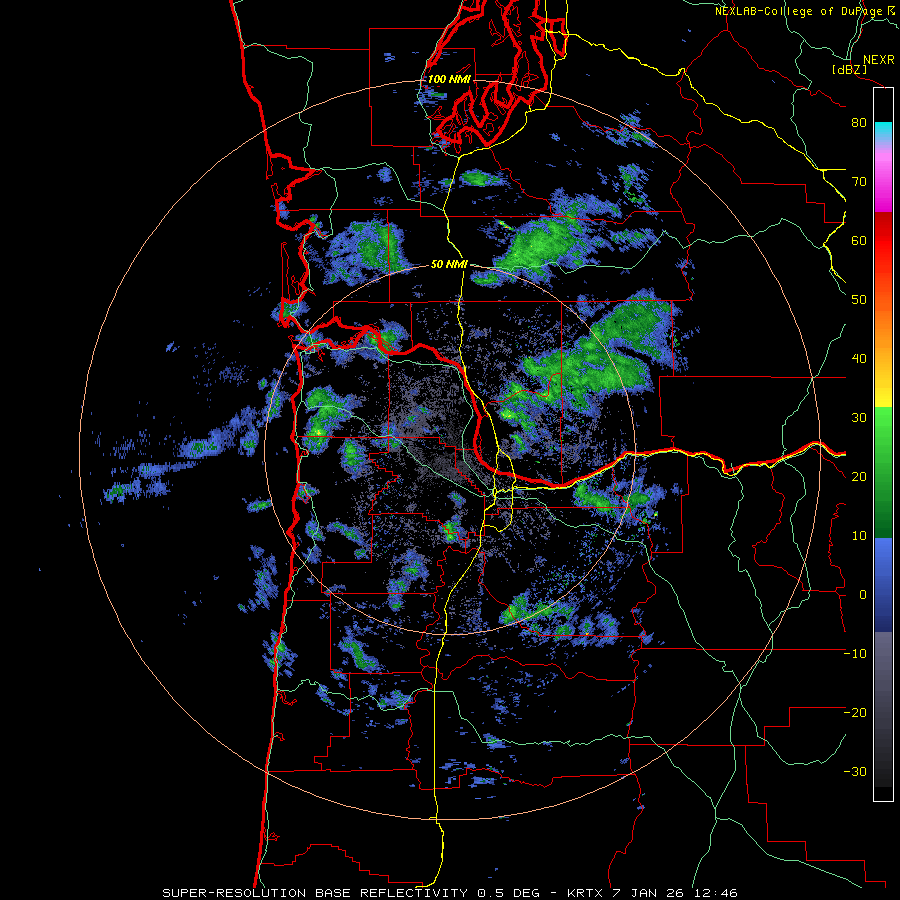Click the -30 value on the dBZ scale
The height and width of the screenshot is (900, 900).
855,771
